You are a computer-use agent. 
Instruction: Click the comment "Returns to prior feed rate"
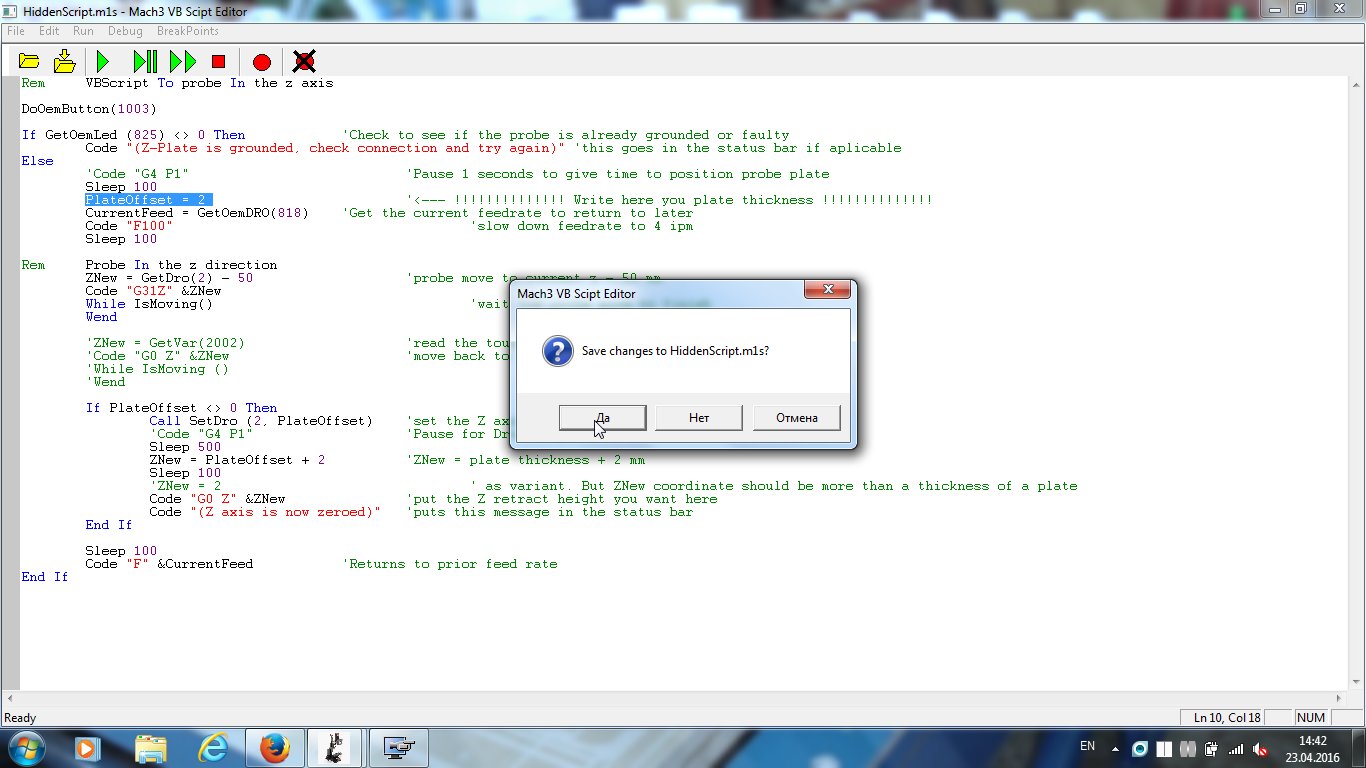pos(450,564)
